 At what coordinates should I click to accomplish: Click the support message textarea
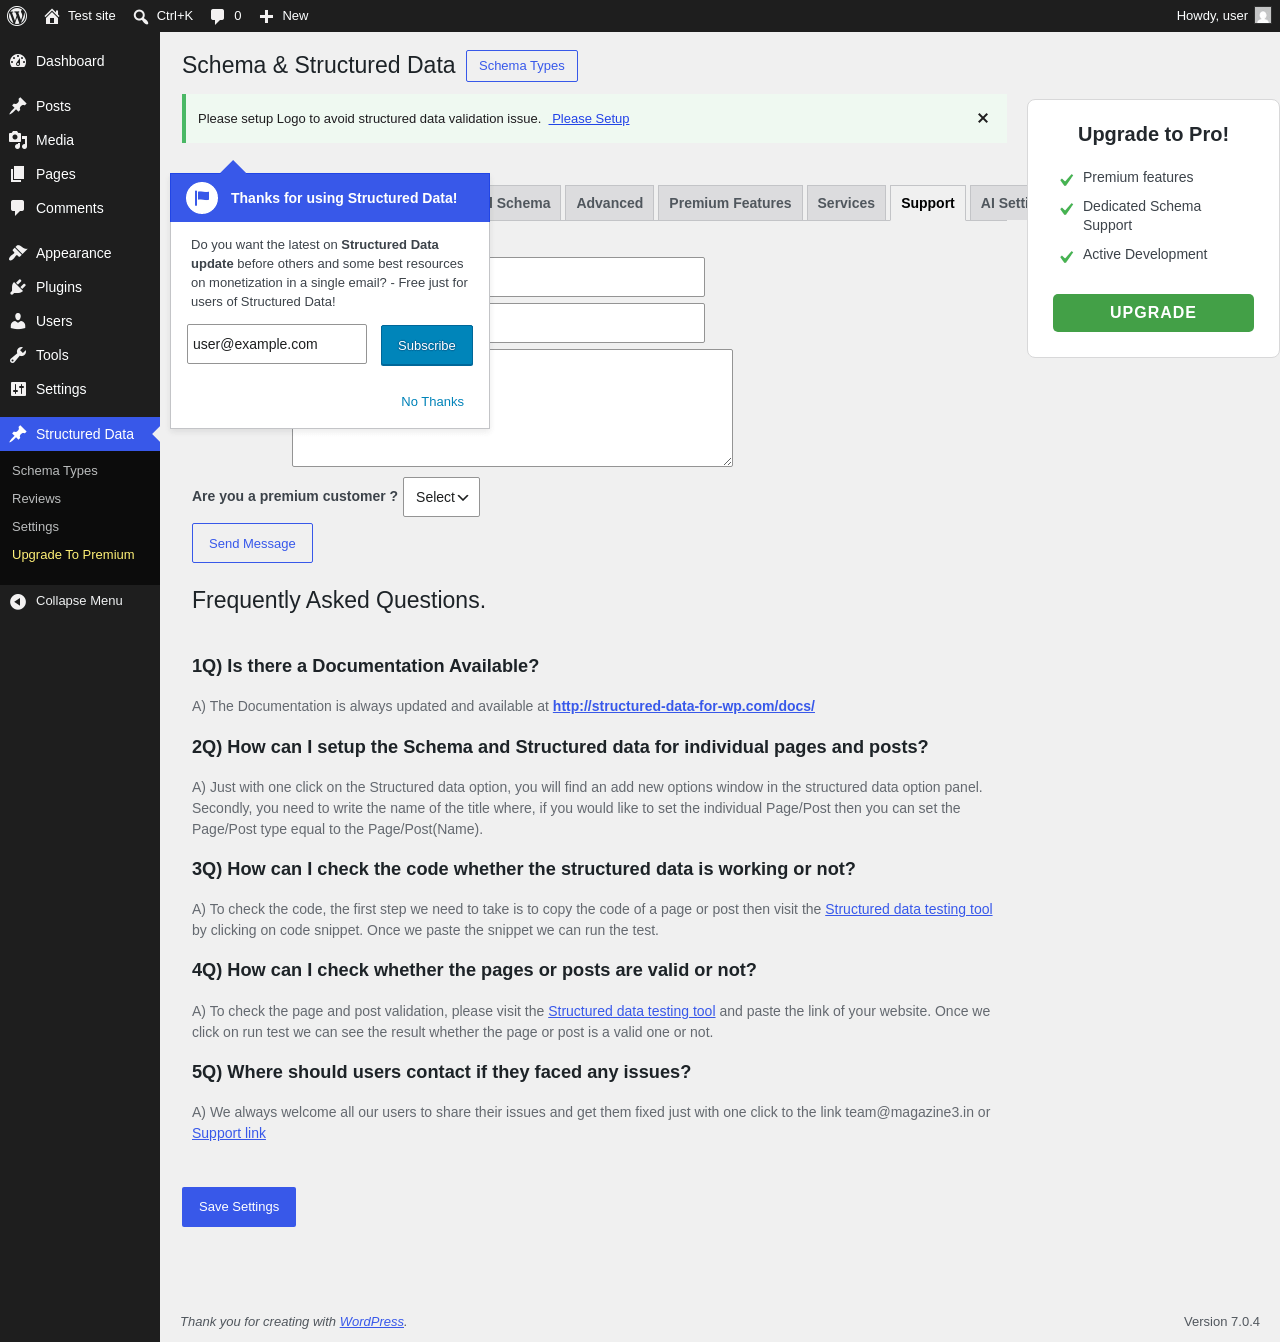[x=512, y=408]
